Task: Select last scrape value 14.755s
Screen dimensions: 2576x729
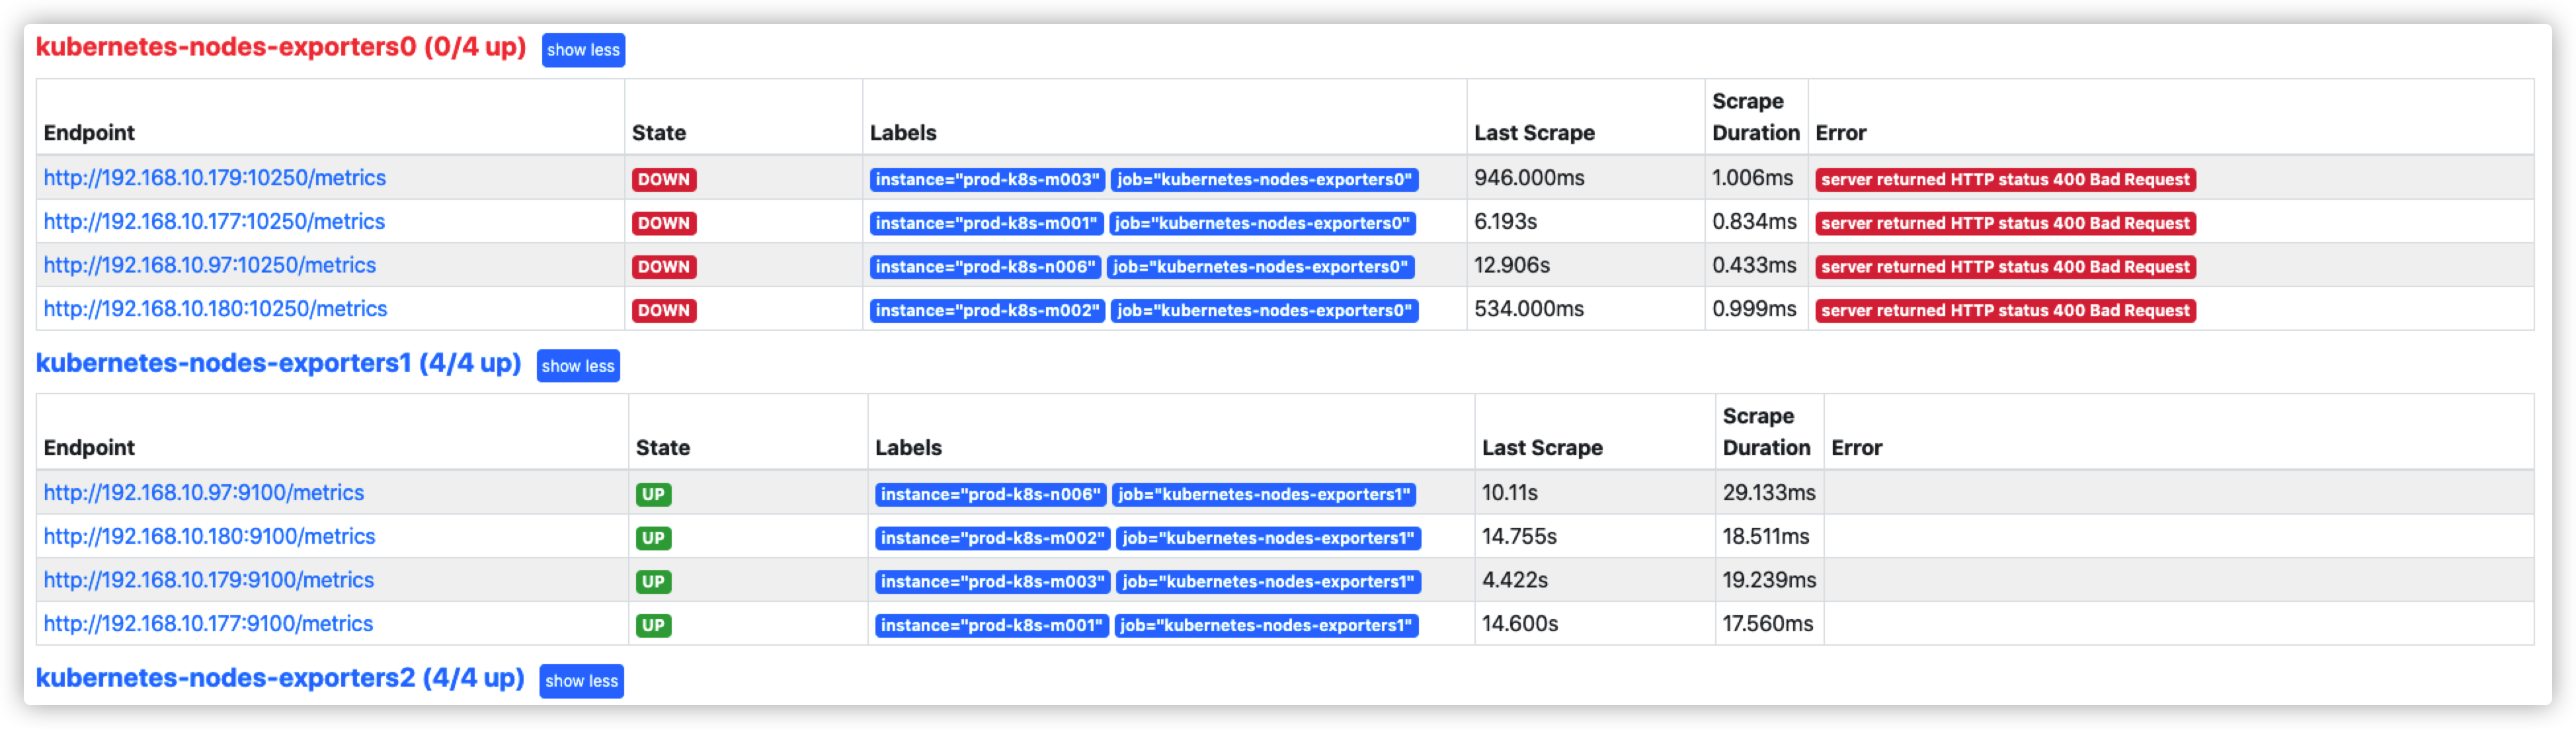Action: (1519, 537)
